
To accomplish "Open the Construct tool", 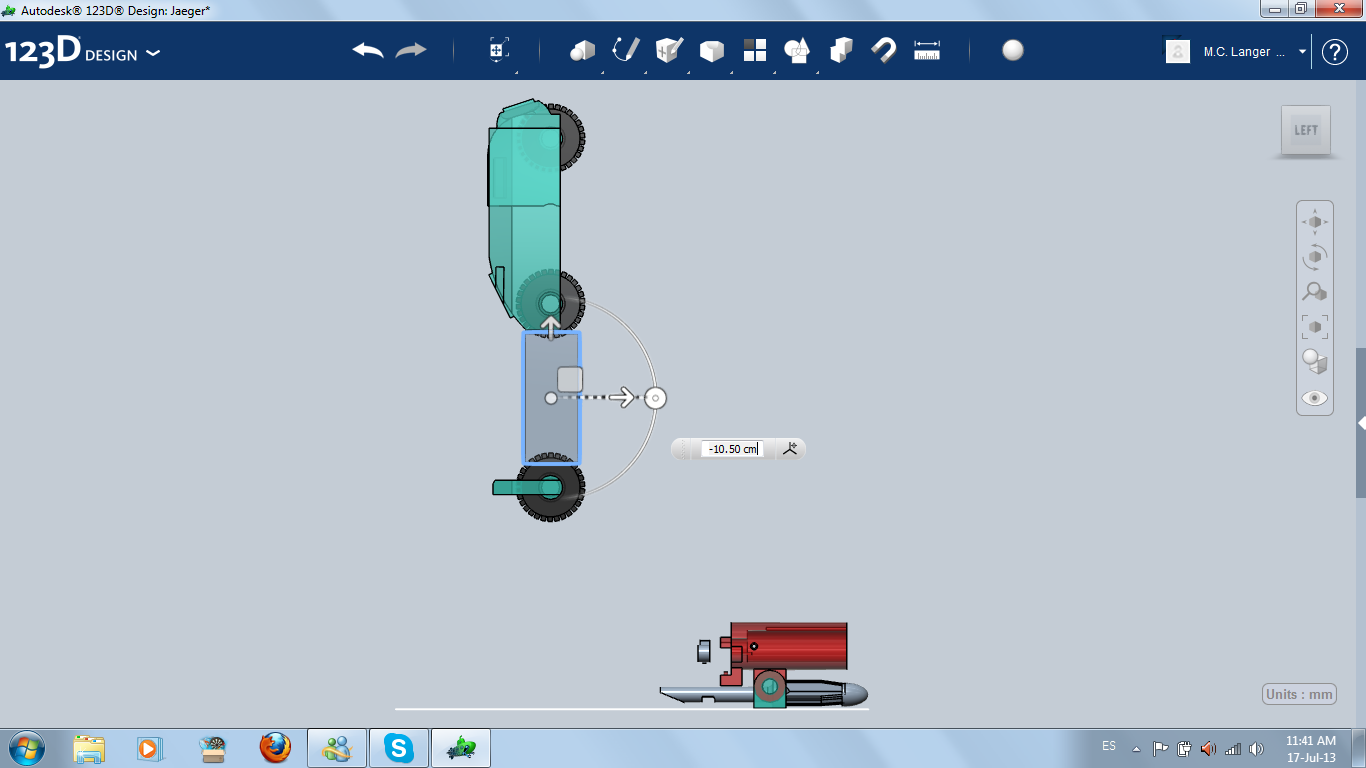I will click(x=668, y=50).
